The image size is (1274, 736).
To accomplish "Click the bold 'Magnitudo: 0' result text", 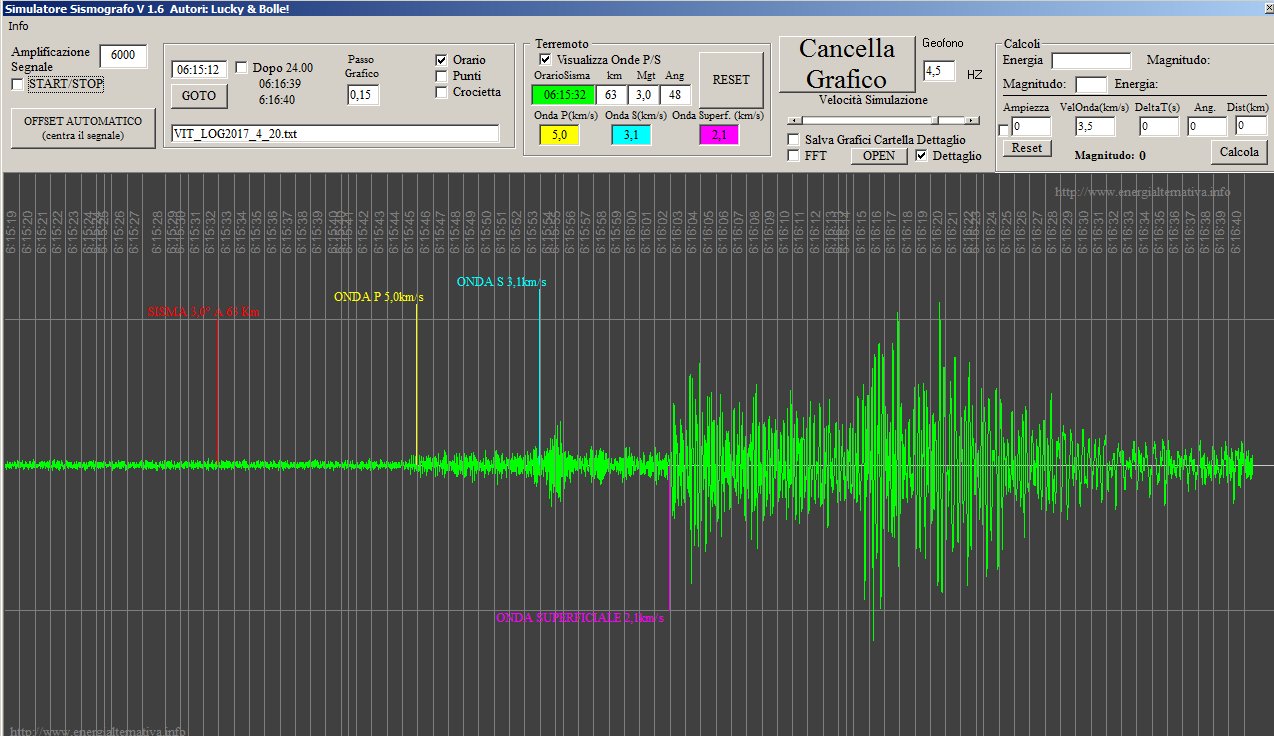I will tap(1110, 156).
